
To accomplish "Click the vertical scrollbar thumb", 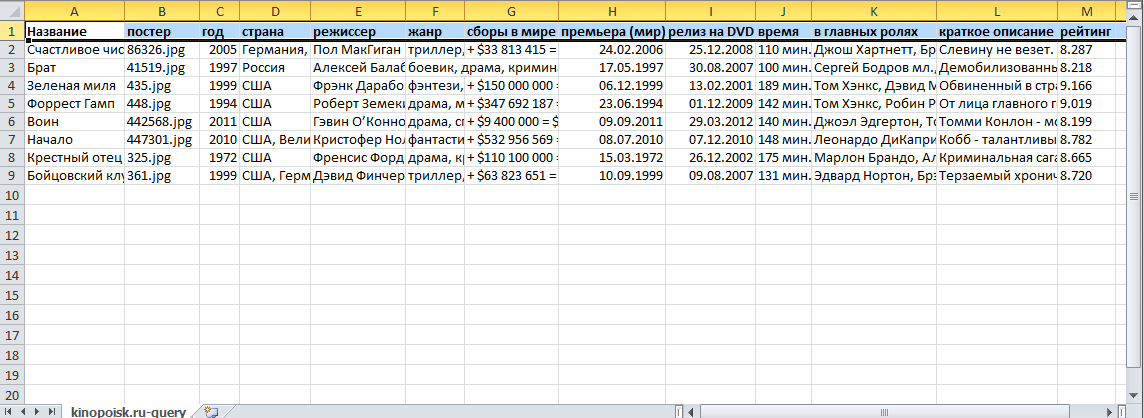I will [1135, 196].
